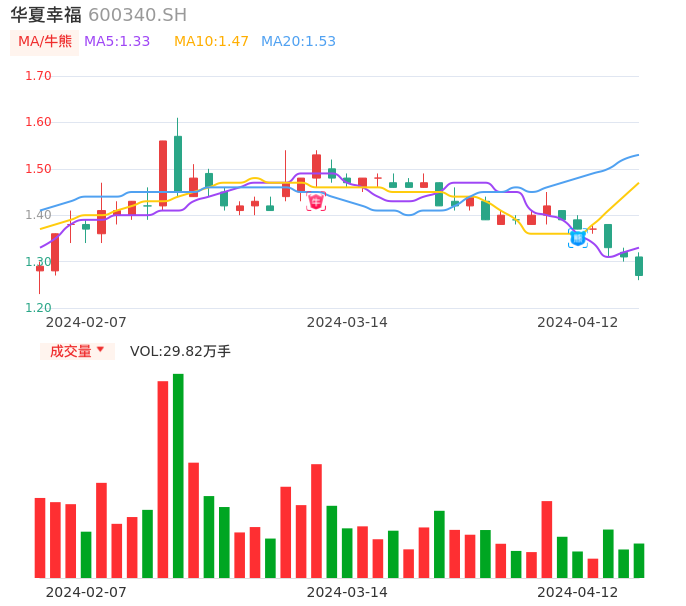Select the tallest green volume bar

coord(178,475)
